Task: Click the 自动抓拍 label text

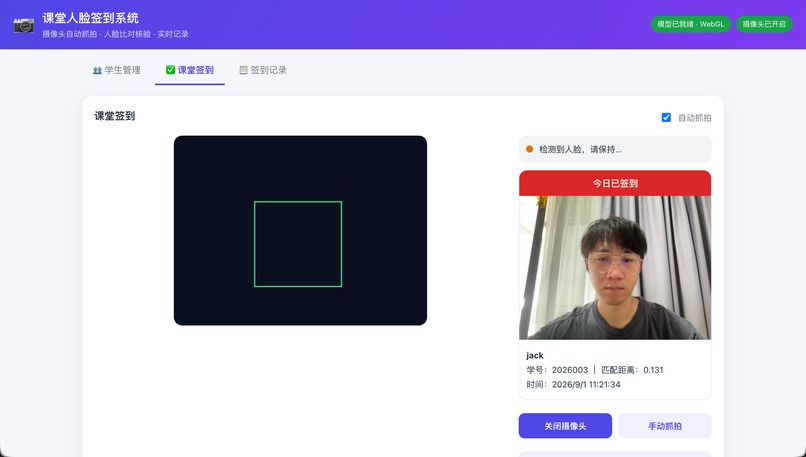Action: [x=694, y=118]
